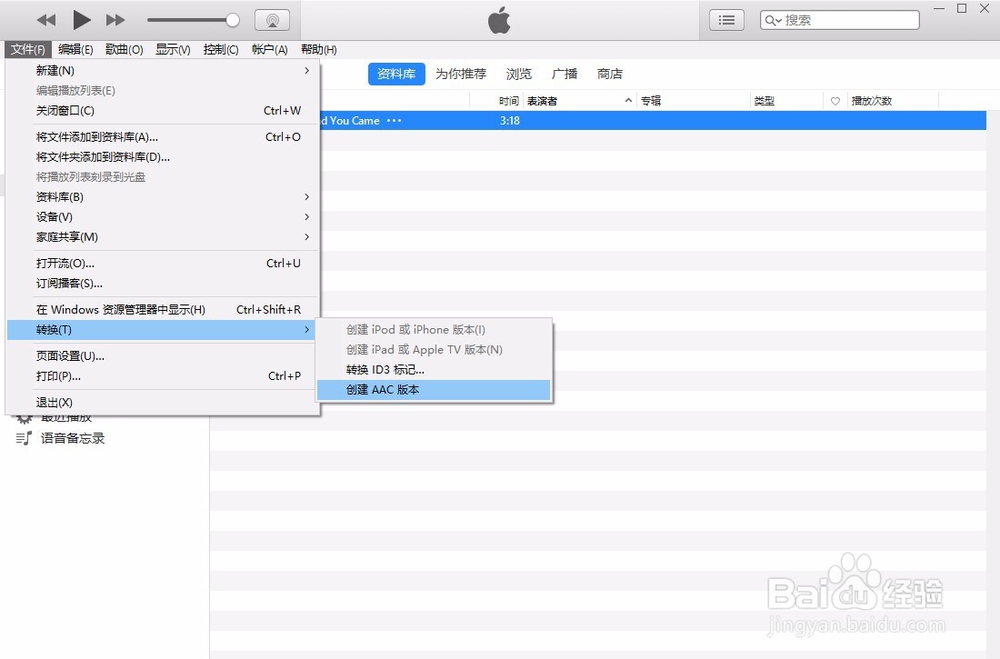Skip to the next track

click(x=115, y=19)
